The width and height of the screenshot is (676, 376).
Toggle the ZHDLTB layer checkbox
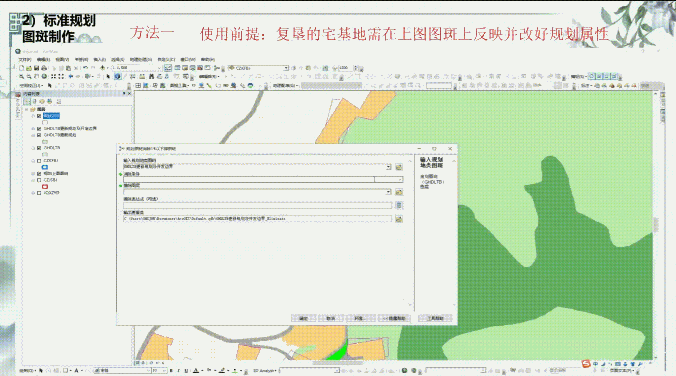pyautogui.click(x=39, y=148)
